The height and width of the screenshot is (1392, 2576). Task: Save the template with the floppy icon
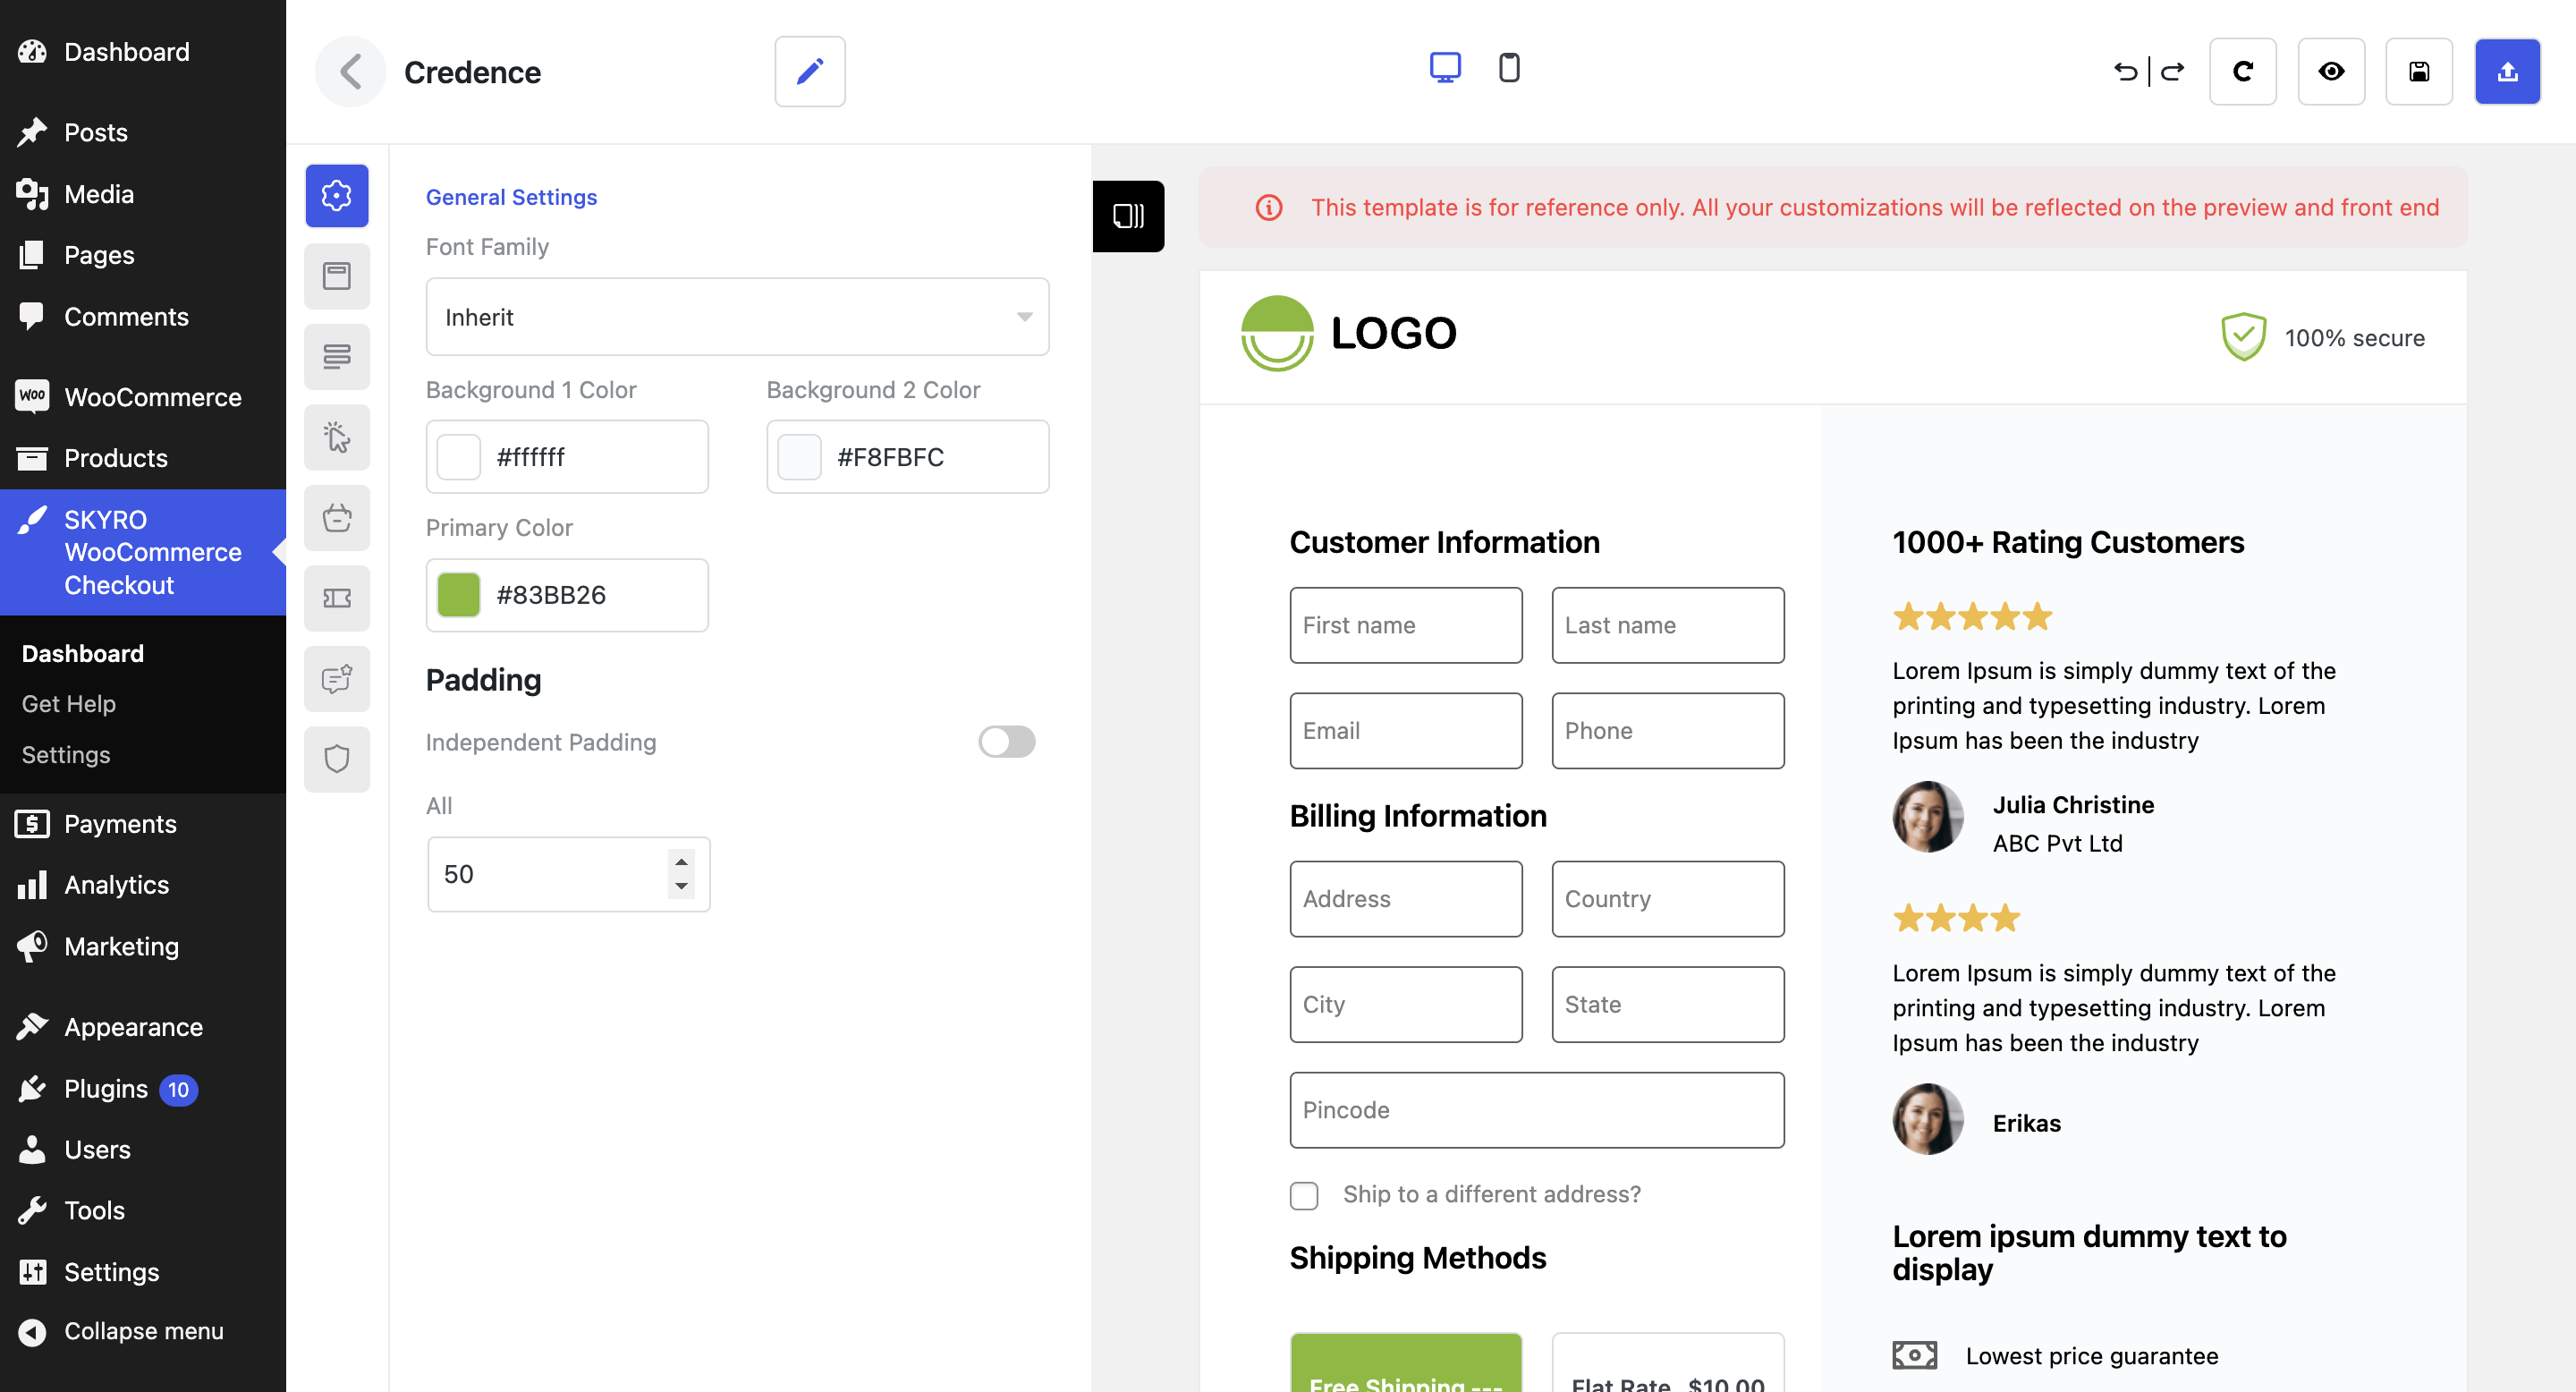tap(2419, 71)
